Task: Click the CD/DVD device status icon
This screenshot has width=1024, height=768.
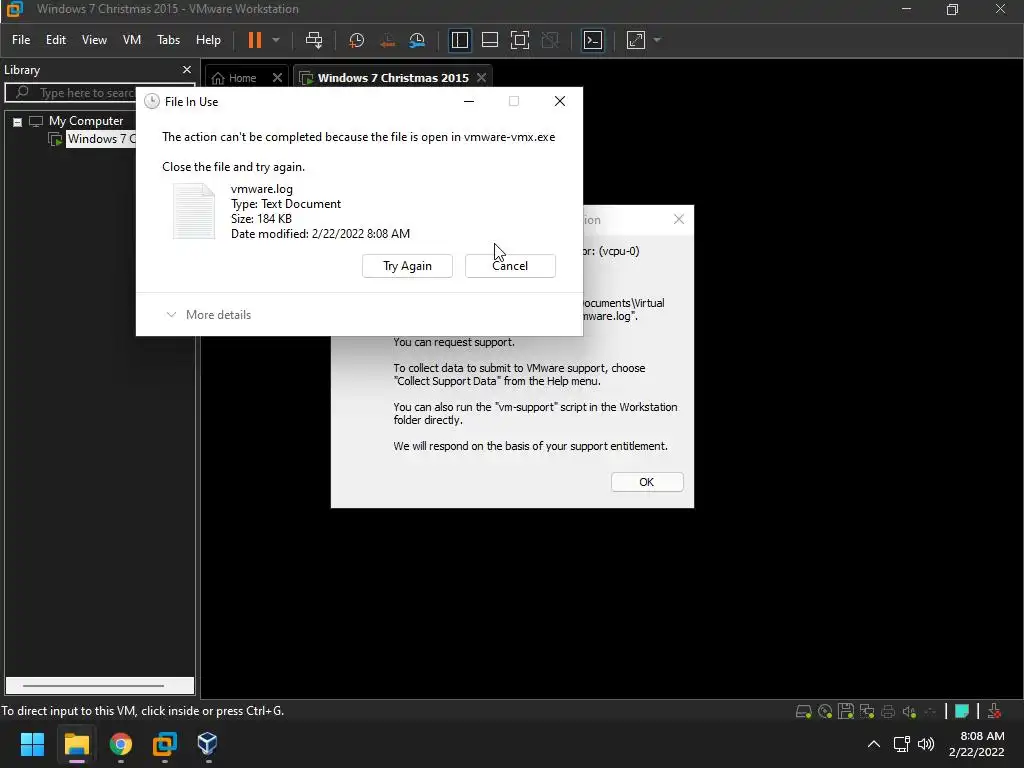Action: (x=825, y=711)
